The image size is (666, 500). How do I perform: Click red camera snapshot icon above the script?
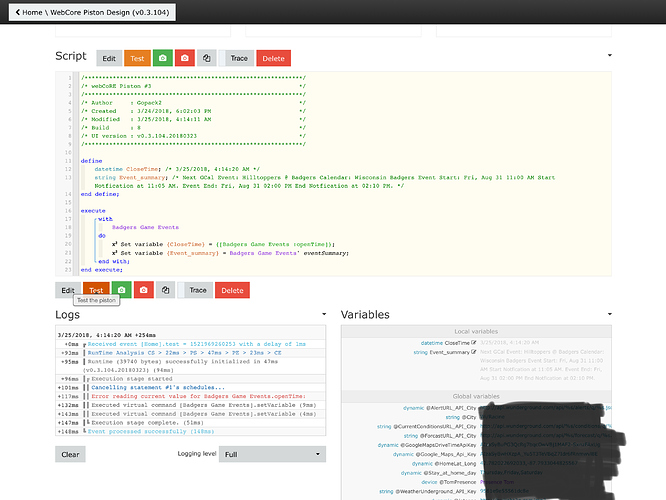pos(185,58)
